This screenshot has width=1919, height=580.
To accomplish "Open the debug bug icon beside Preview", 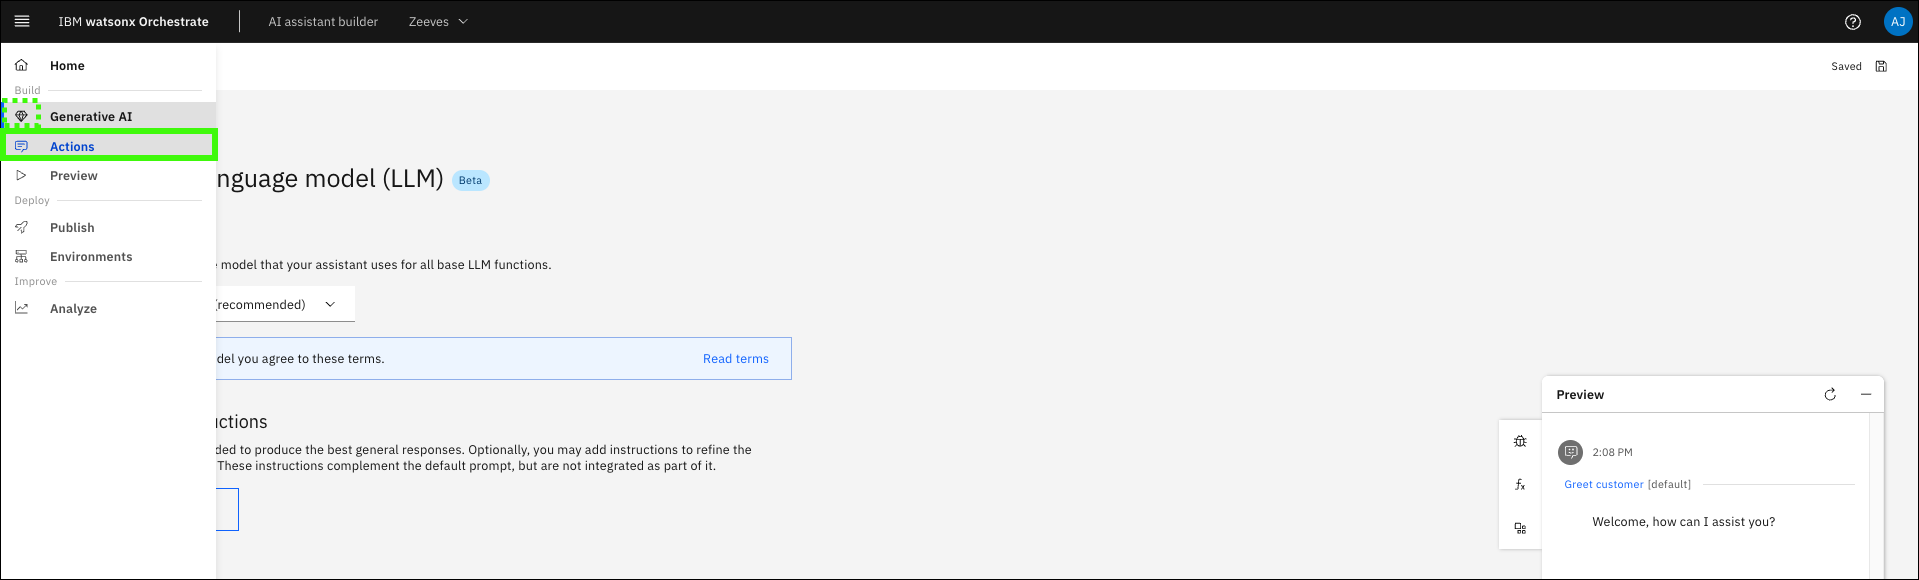I will (1520, 441).
